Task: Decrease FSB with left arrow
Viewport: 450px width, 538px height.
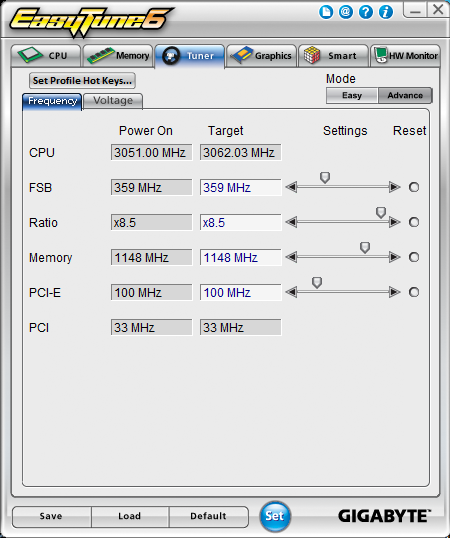Action: pos(291,187)
